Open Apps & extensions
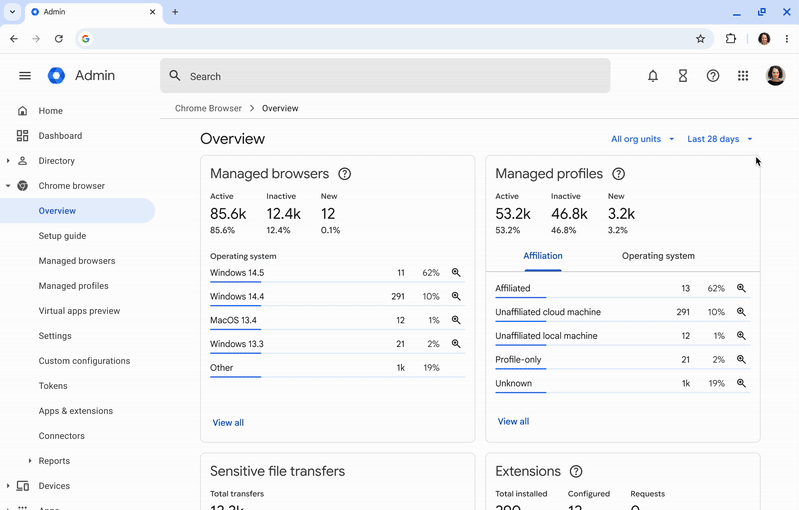Image resolution: width=799 pixels, height=510 pixels. point(75,411)
